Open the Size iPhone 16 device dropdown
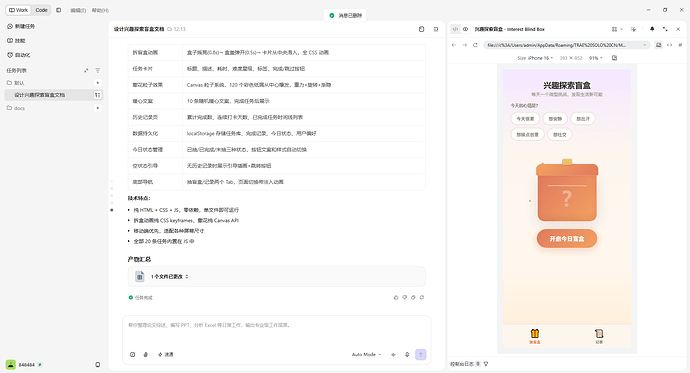 click(x=535, y=58)
